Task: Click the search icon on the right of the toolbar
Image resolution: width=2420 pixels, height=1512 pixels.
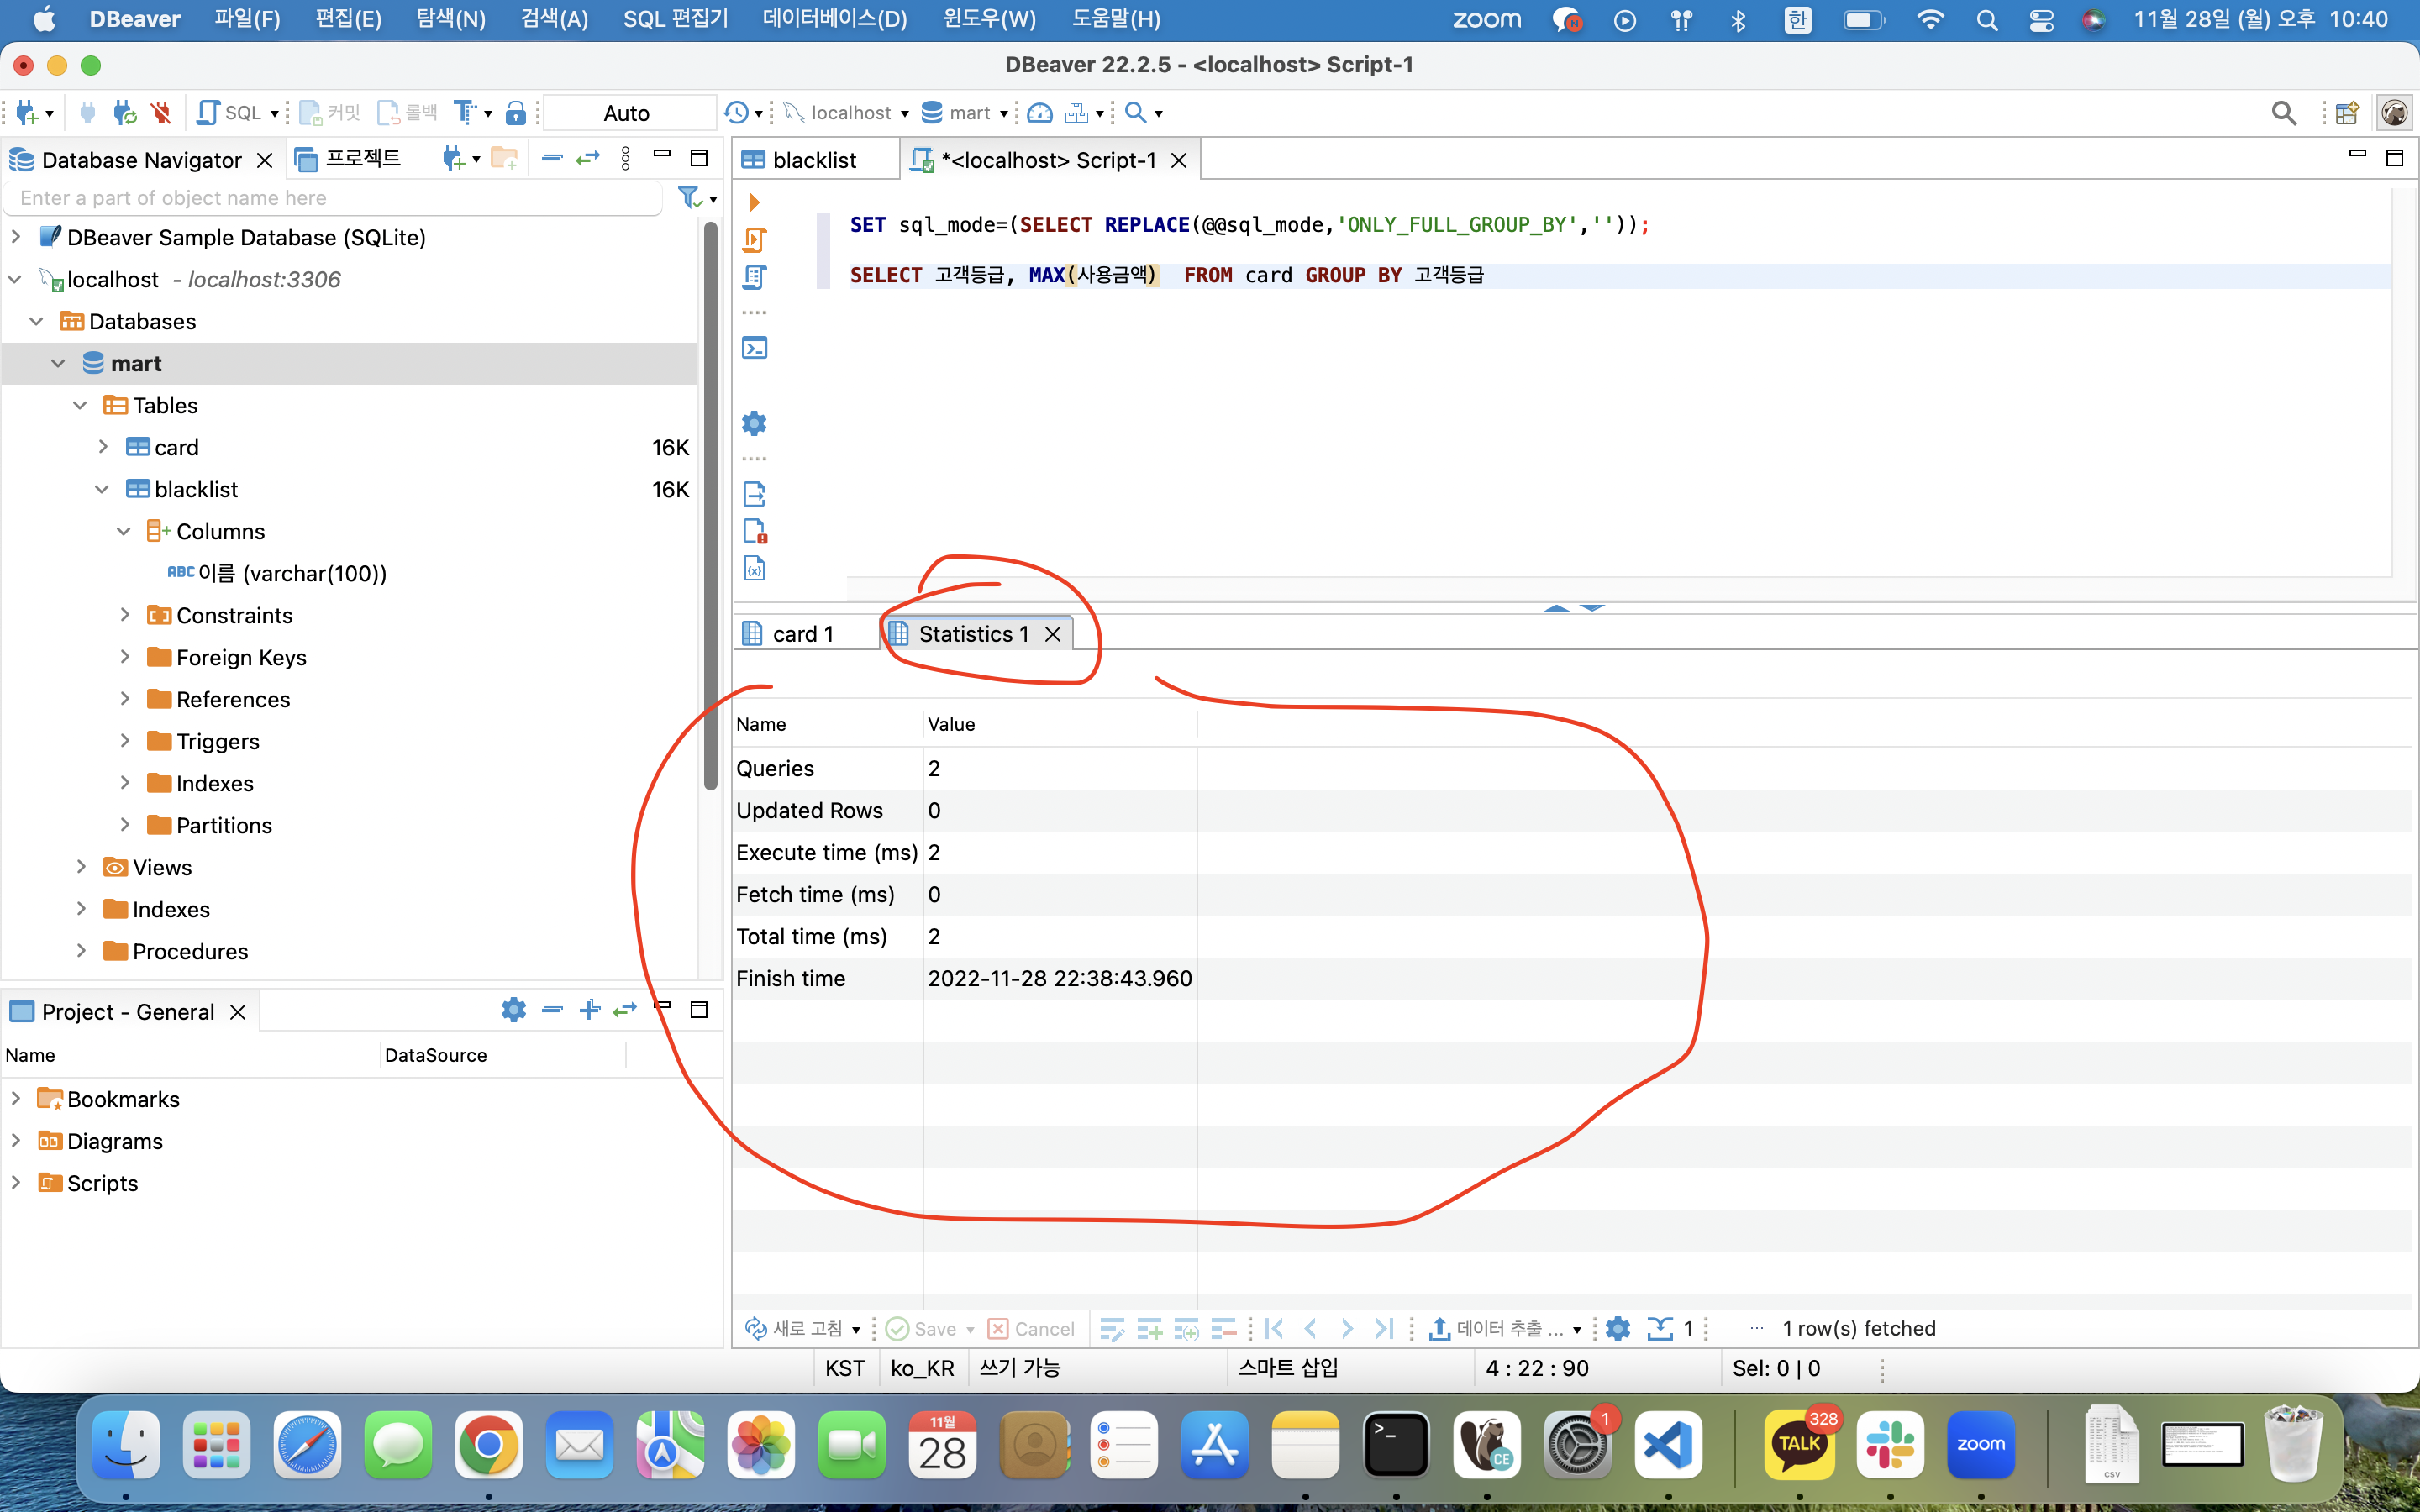Action: [2284, 113]
